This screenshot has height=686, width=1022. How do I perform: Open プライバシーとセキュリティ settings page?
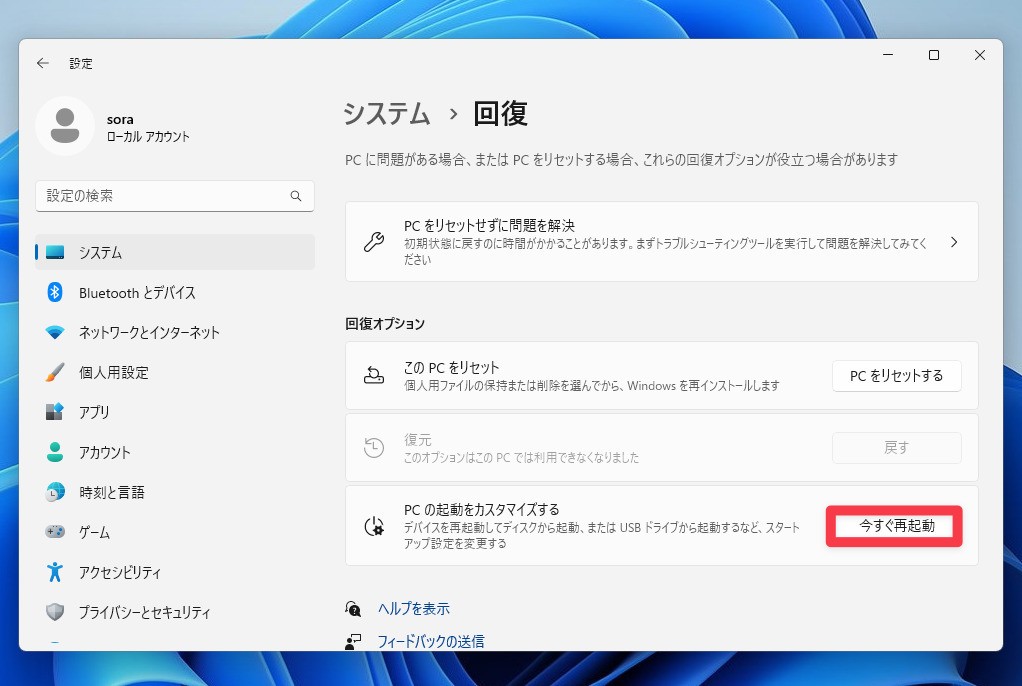[x=175, y=612]
